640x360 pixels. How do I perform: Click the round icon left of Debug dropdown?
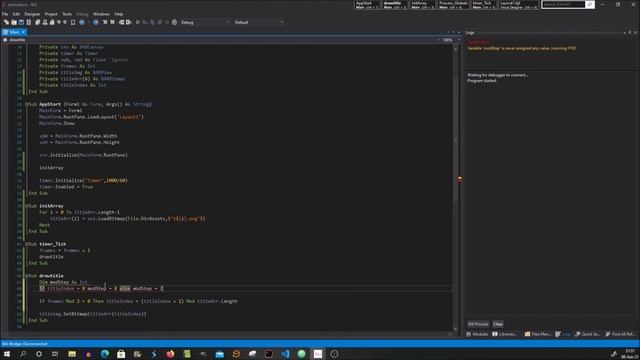[x=174, y=22]
